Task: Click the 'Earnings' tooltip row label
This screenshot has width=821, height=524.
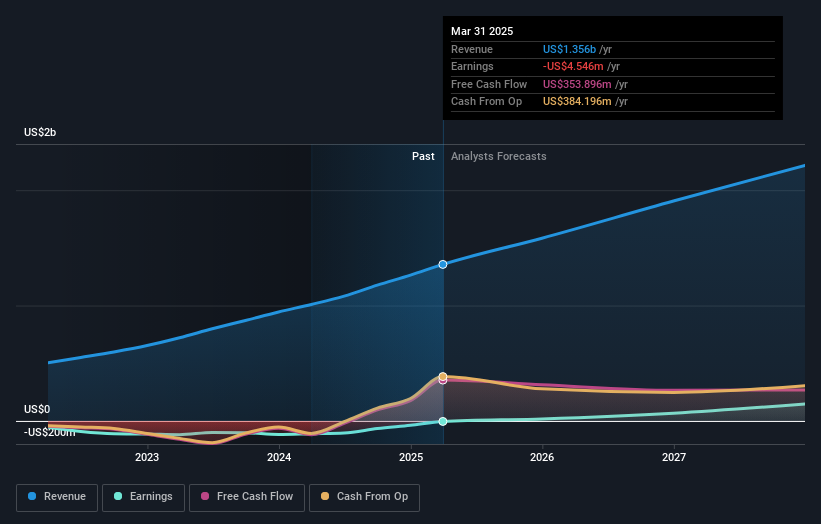Action: point(472,66)
